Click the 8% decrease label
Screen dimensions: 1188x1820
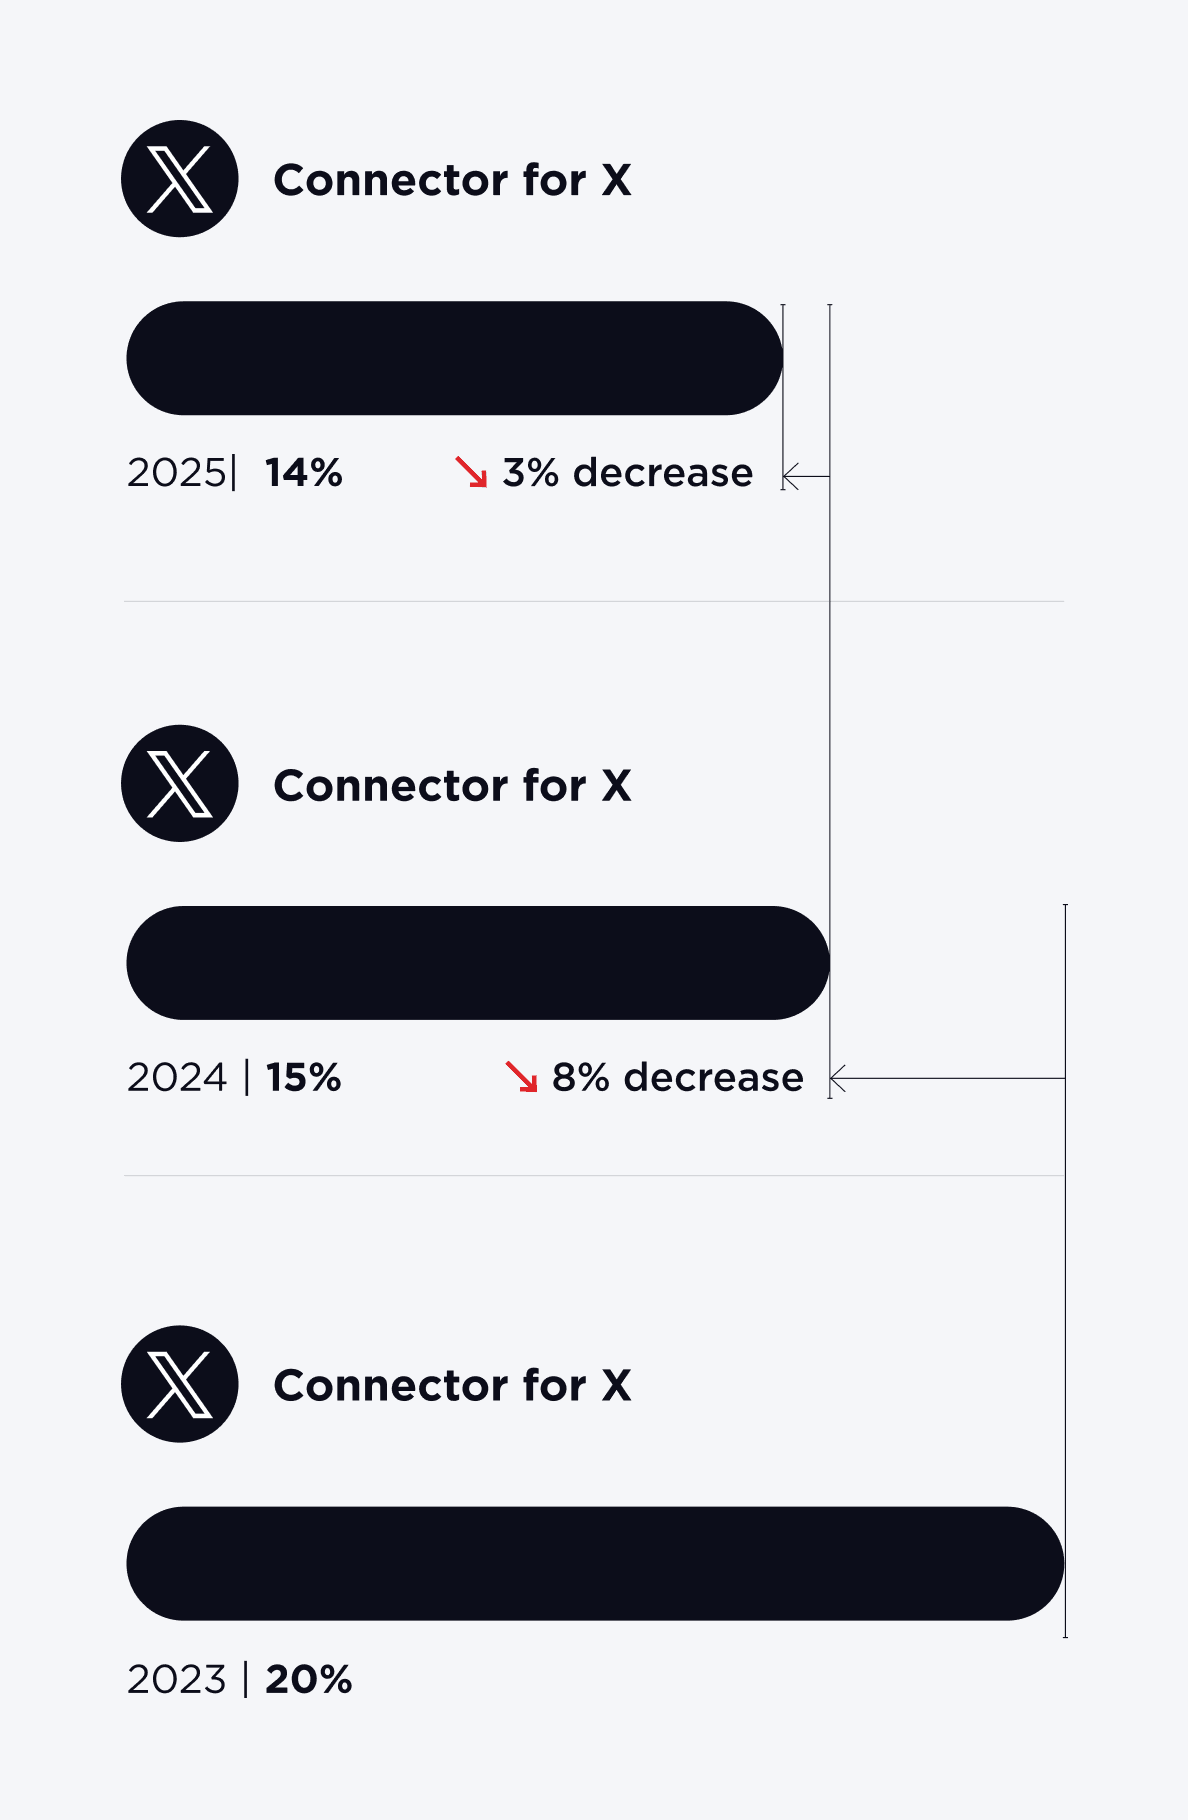(677, 1078)
